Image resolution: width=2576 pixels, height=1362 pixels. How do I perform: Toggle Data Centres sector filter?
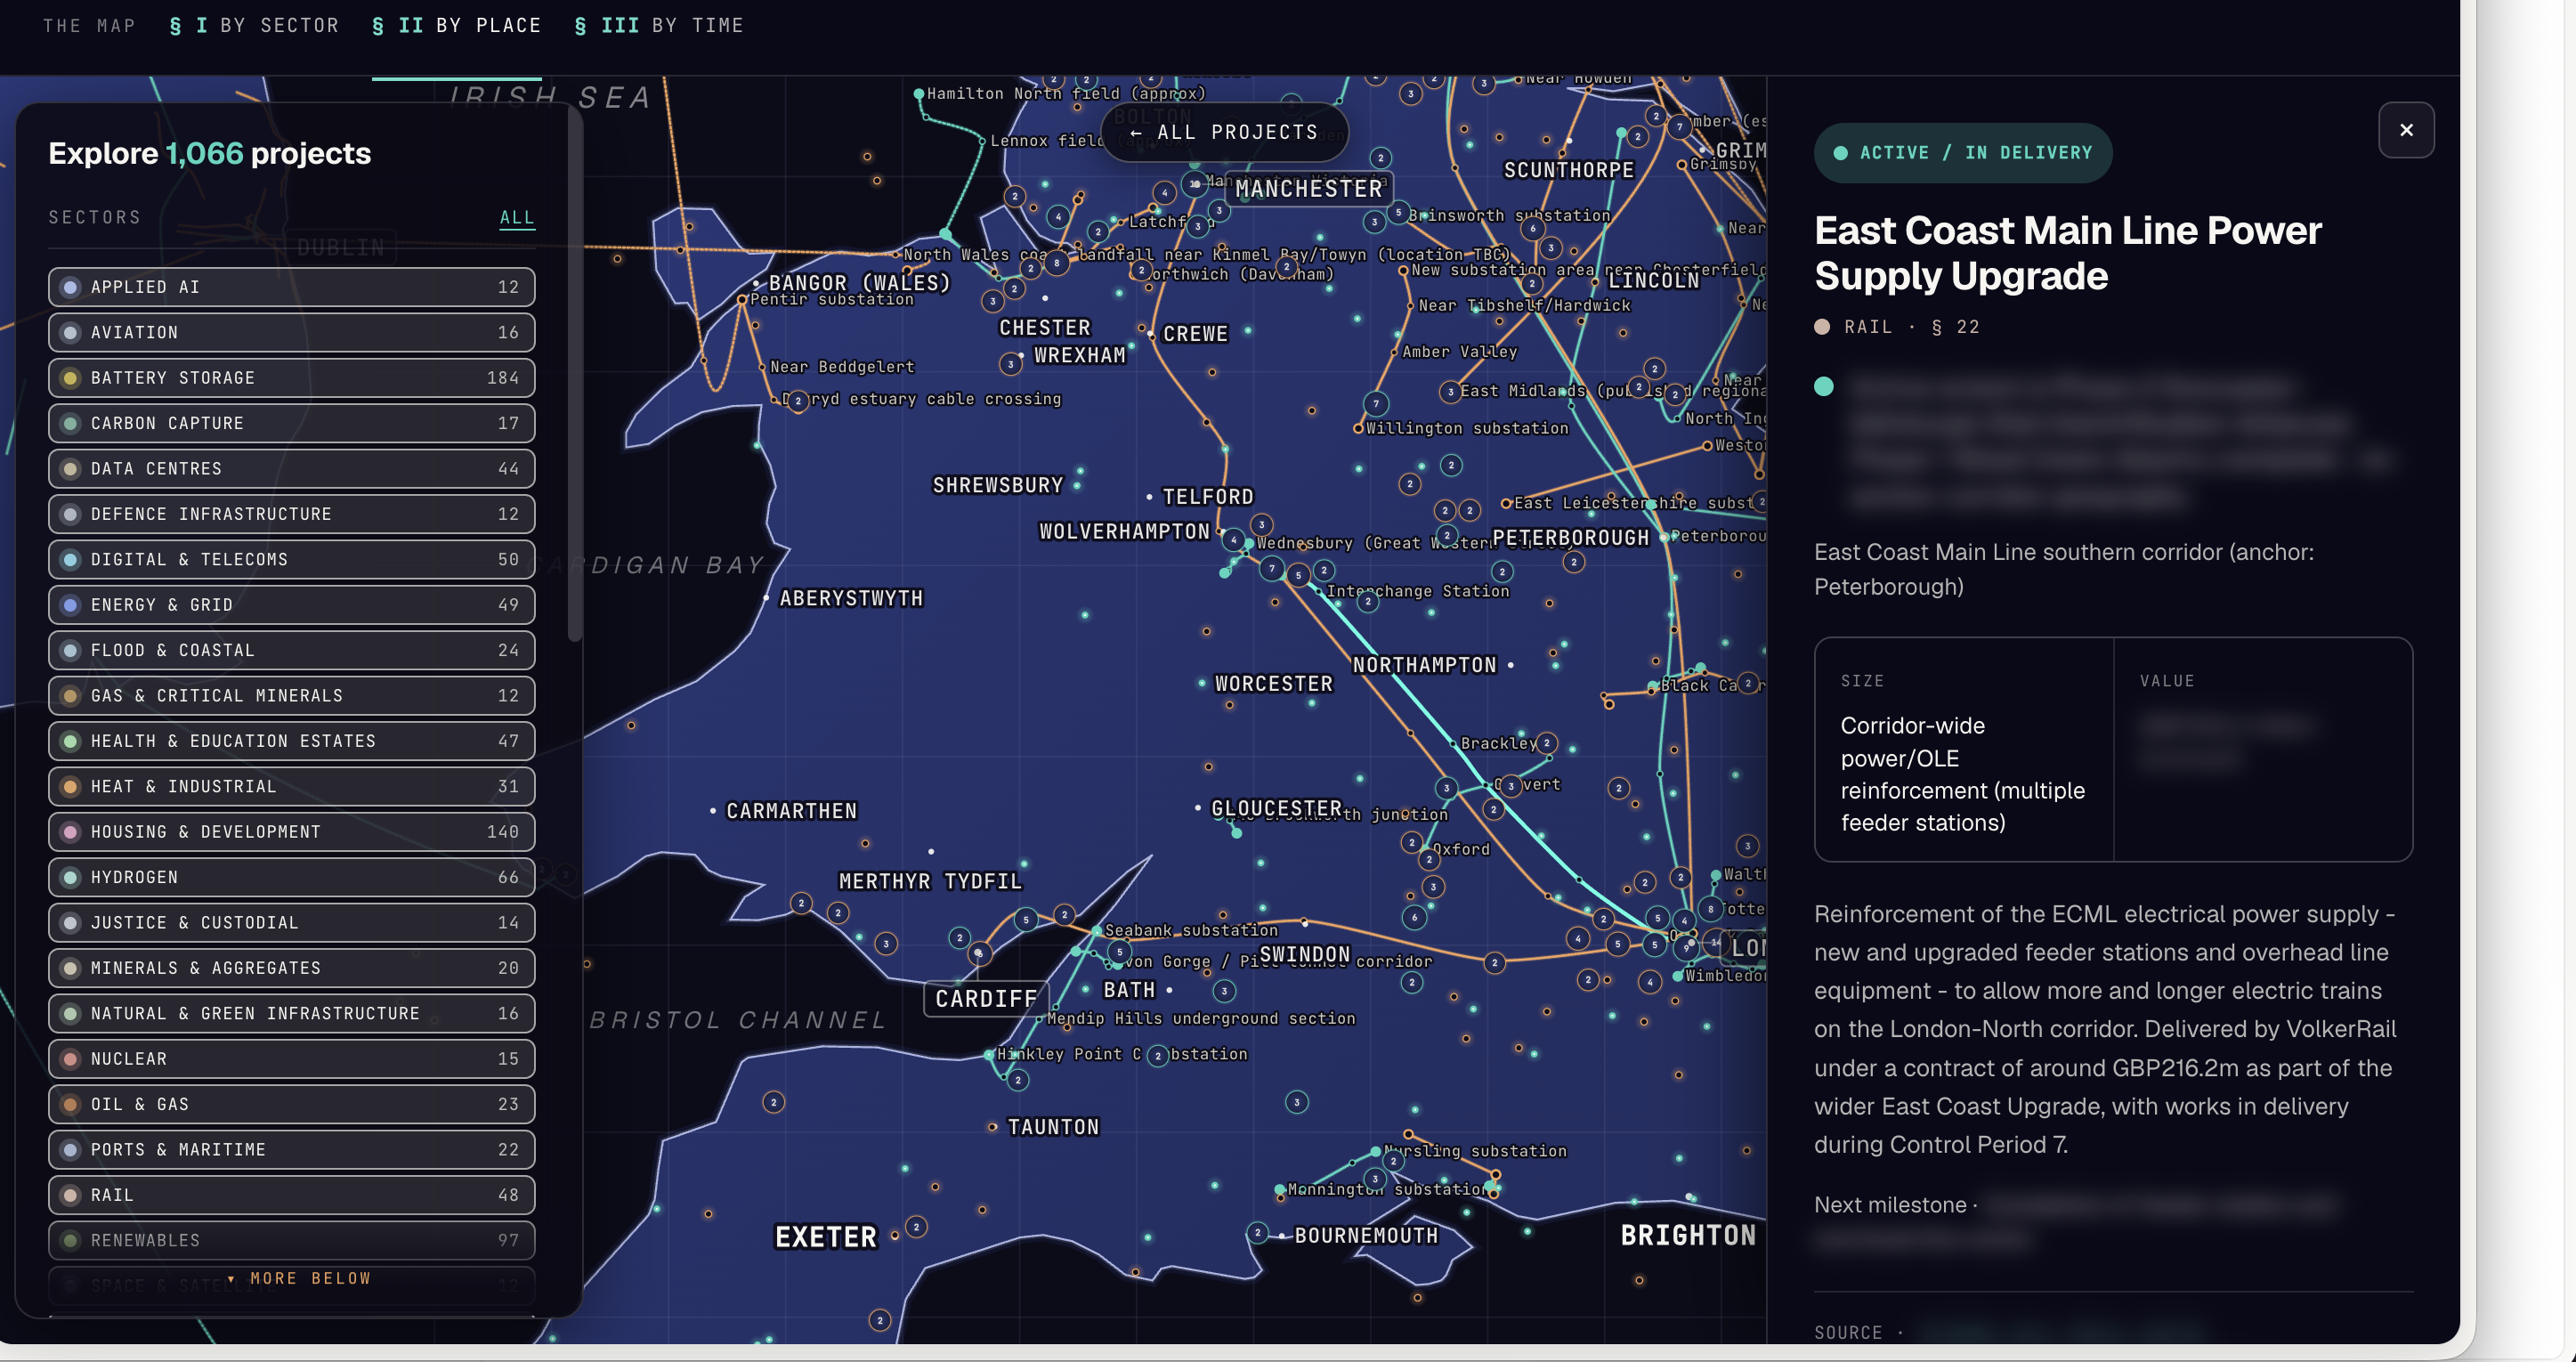(291, 469)
